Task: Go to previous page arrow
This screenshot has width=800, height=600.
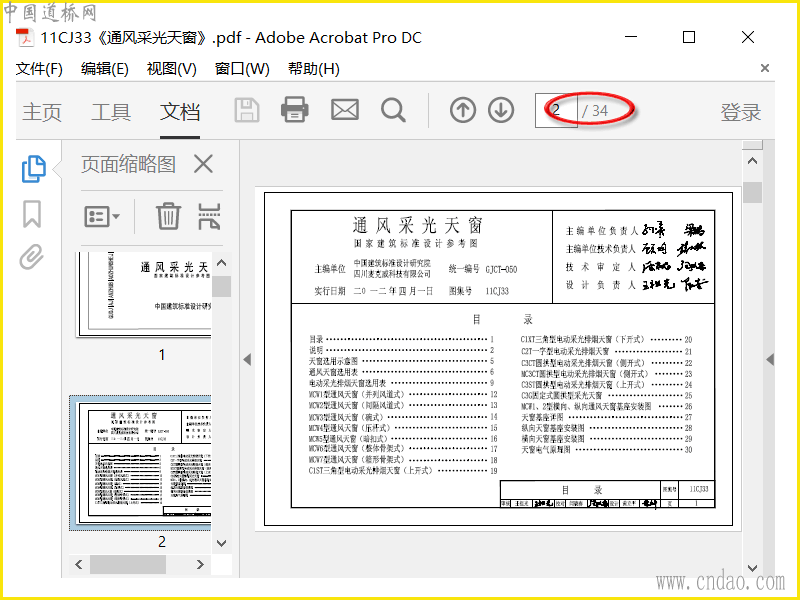Action: pos(463,110)
